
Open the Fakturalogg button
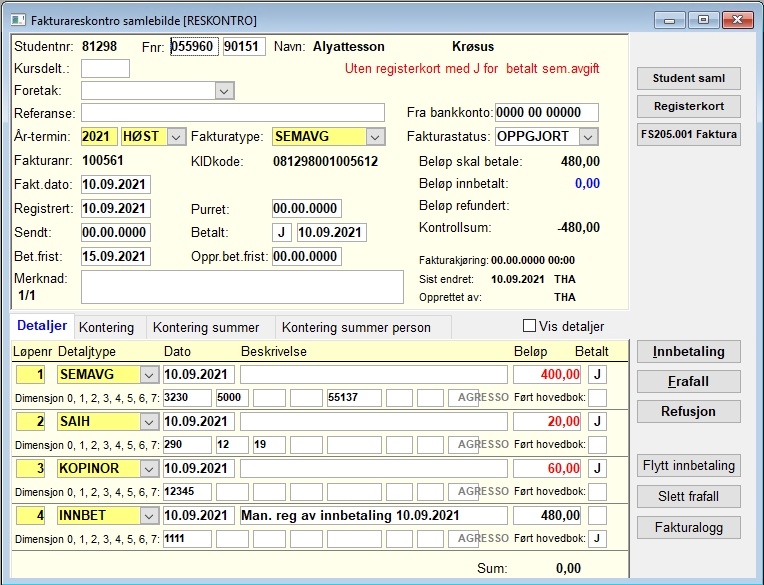click(688, 528)
